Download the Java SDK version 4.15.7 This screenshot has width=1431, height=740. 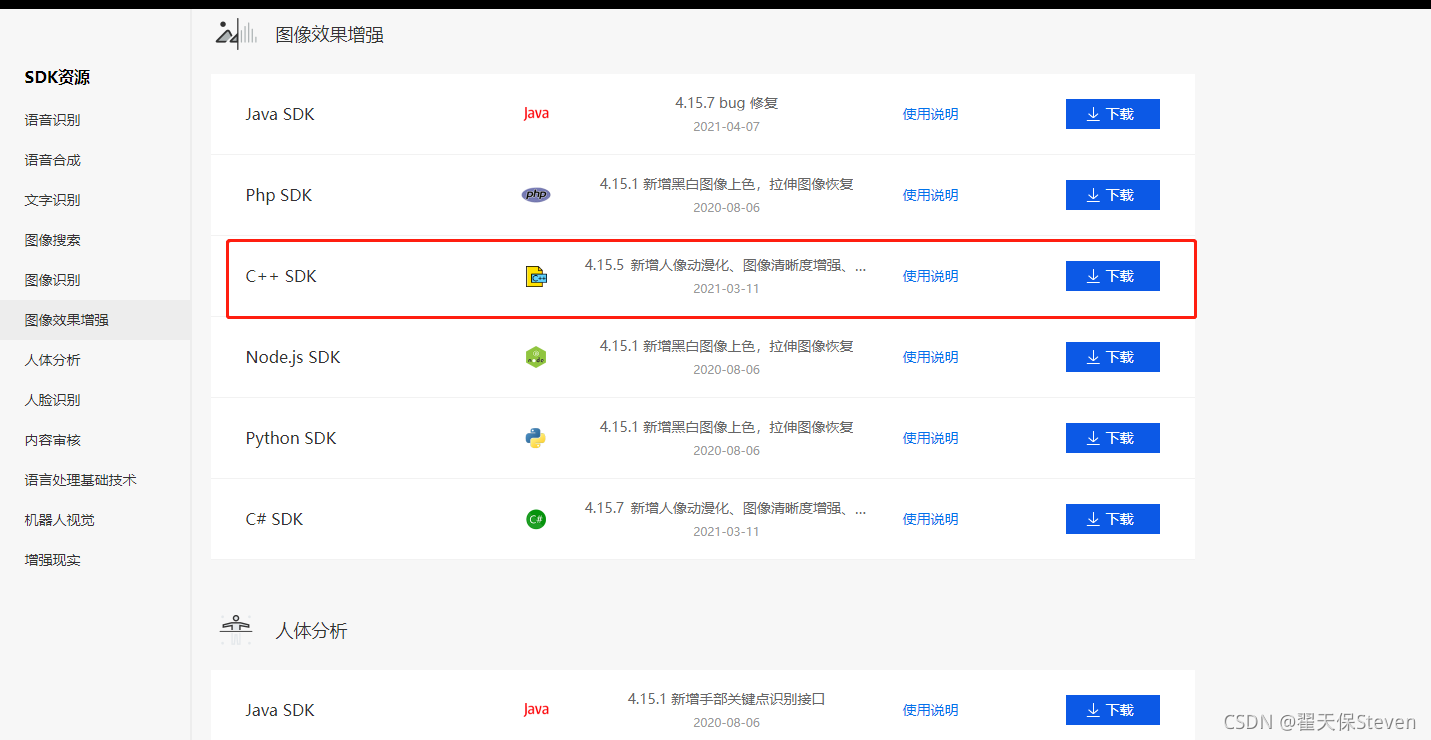point(1113,114)
